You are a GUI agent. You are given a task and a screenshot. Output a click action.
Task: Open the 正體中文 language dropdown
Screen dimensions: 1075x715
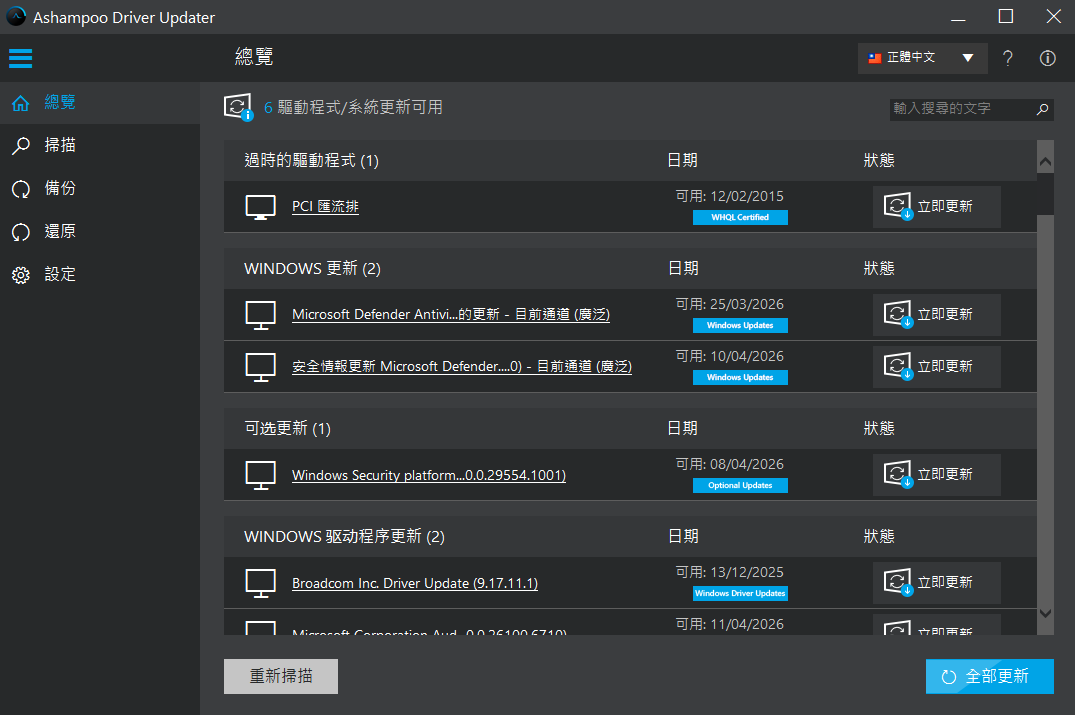tap(922, 58)
